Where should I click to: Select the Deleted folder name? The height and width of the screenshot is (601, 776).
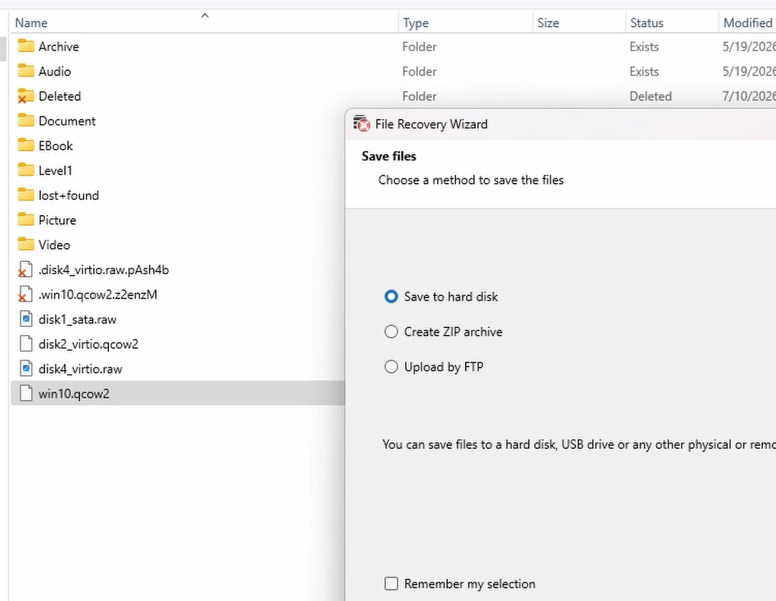[x=59, y=96]
